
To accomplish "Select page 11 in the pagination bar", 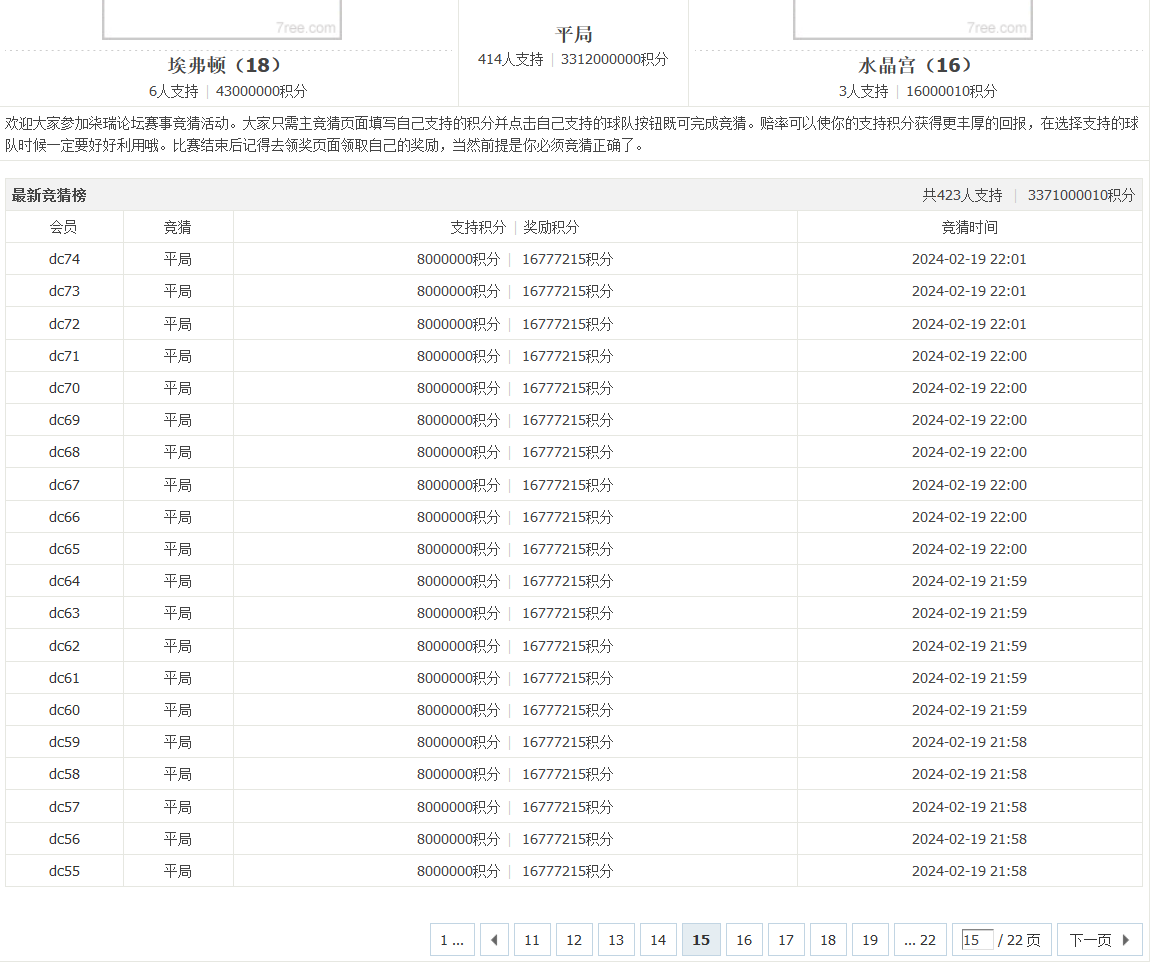I will pos(532,939).
